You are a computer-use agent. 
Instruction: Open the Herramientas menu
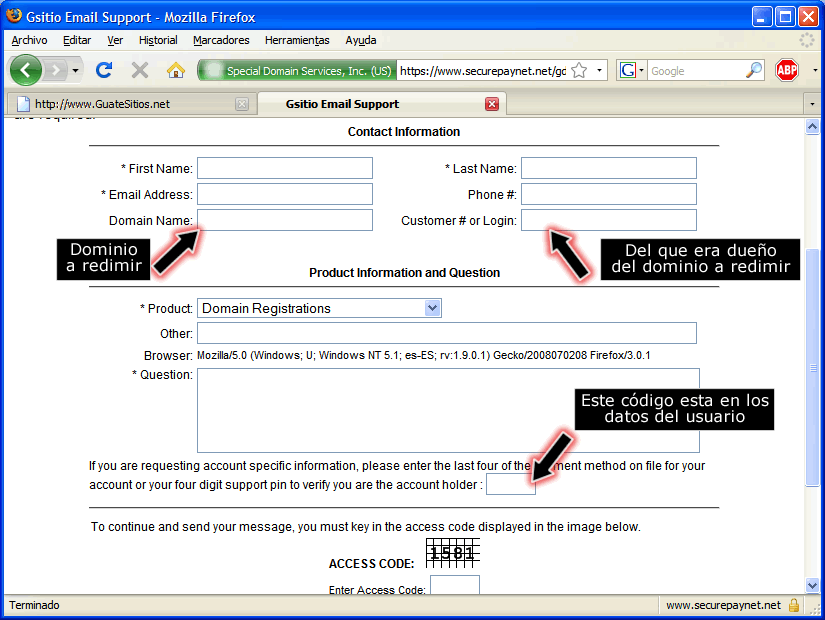click(x=297, y=40)
